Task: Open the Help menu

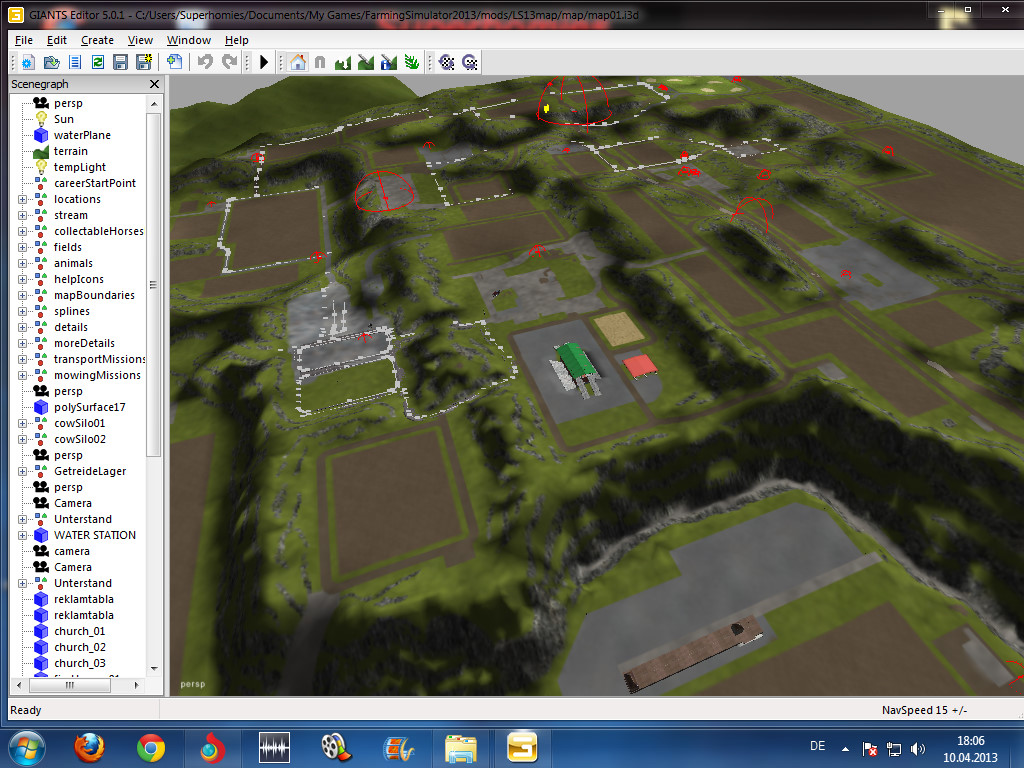Action: 236,40
